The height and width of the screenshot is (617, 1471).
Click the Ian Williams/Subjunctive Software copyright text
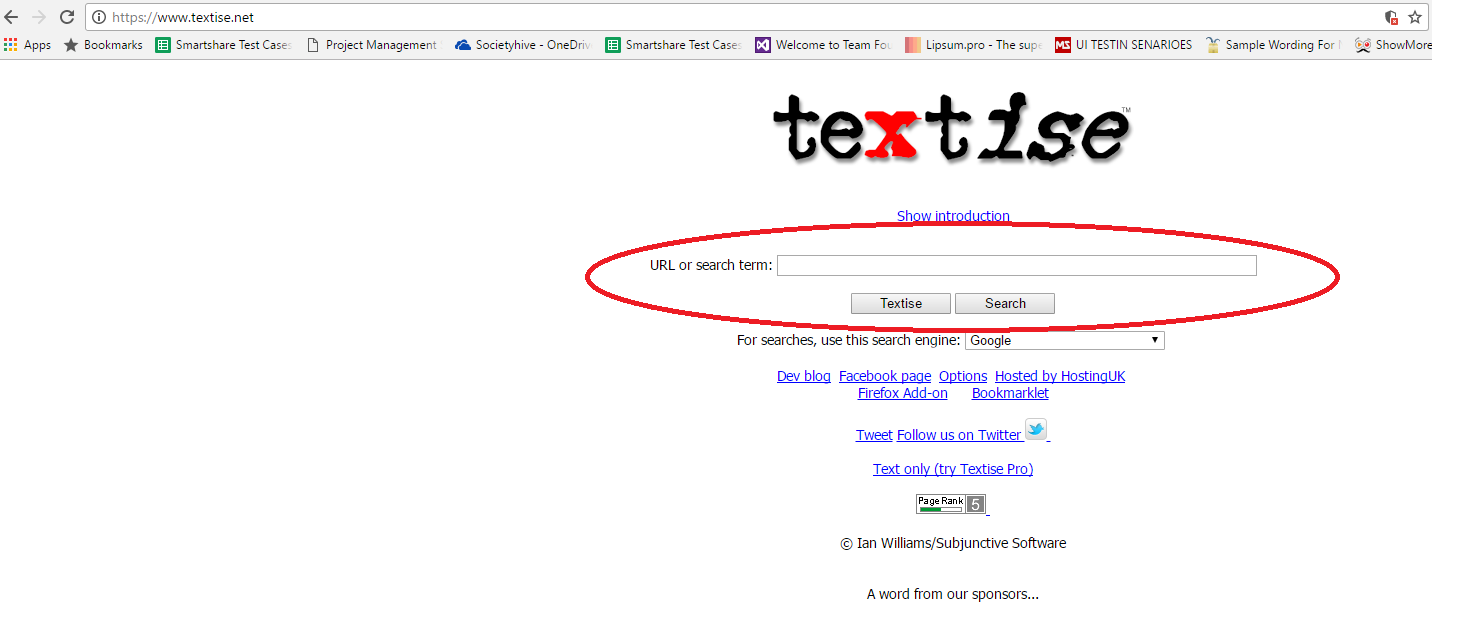[953, 543]
